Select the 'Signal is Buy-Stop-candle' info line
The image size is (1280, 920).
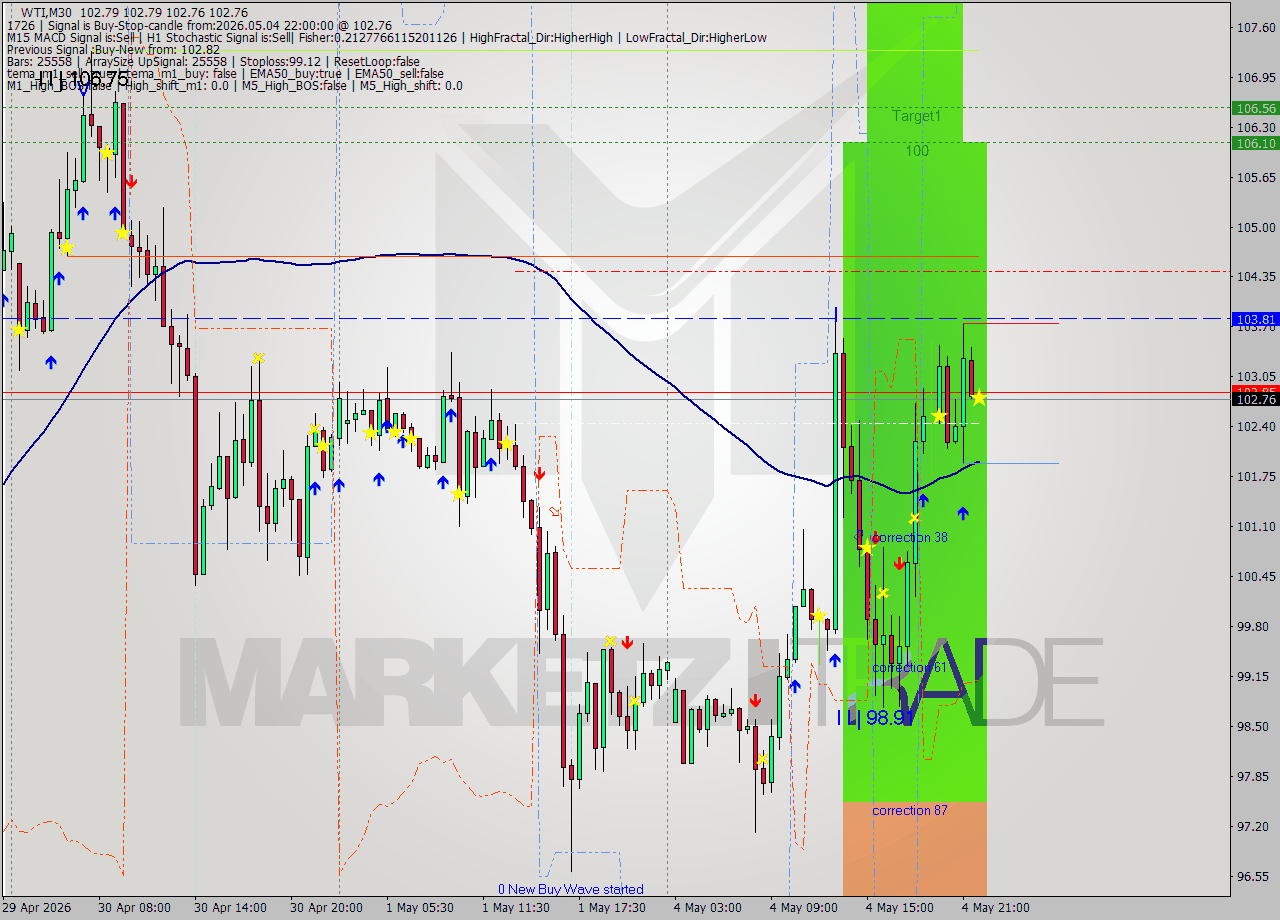coord(198,25)
